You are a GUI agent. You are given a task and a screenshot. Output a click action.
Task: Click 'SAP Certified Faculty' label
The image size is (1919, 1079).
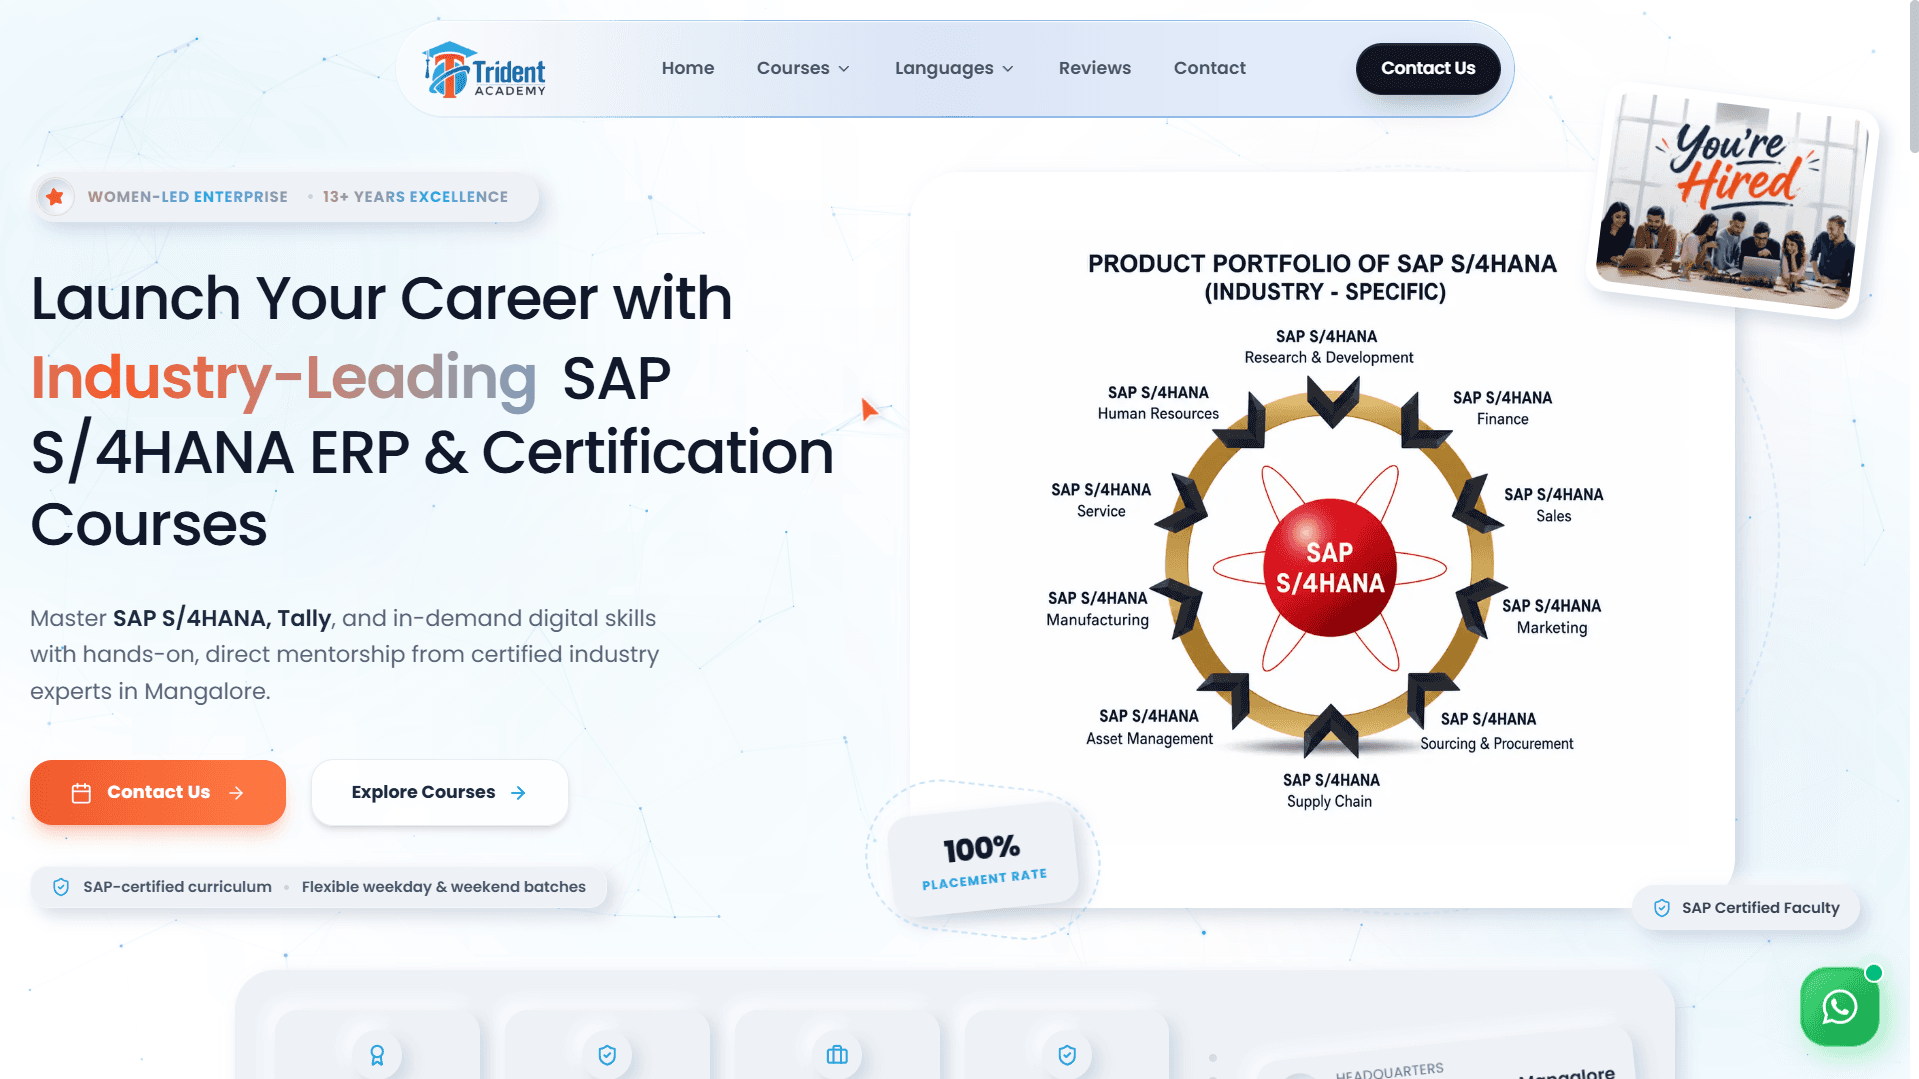point(1760,908)
